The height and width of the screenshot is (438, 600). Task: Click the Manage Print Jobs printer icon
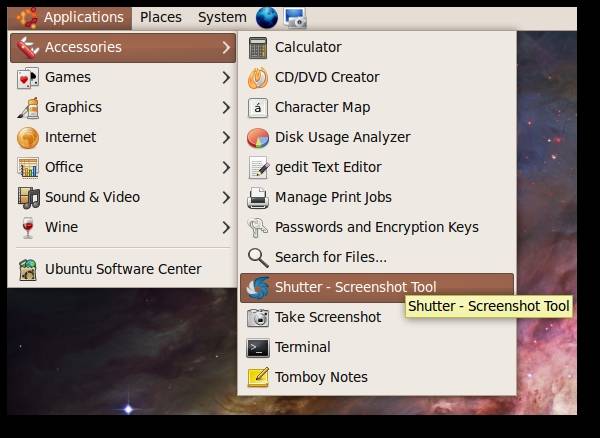(258, 198)
